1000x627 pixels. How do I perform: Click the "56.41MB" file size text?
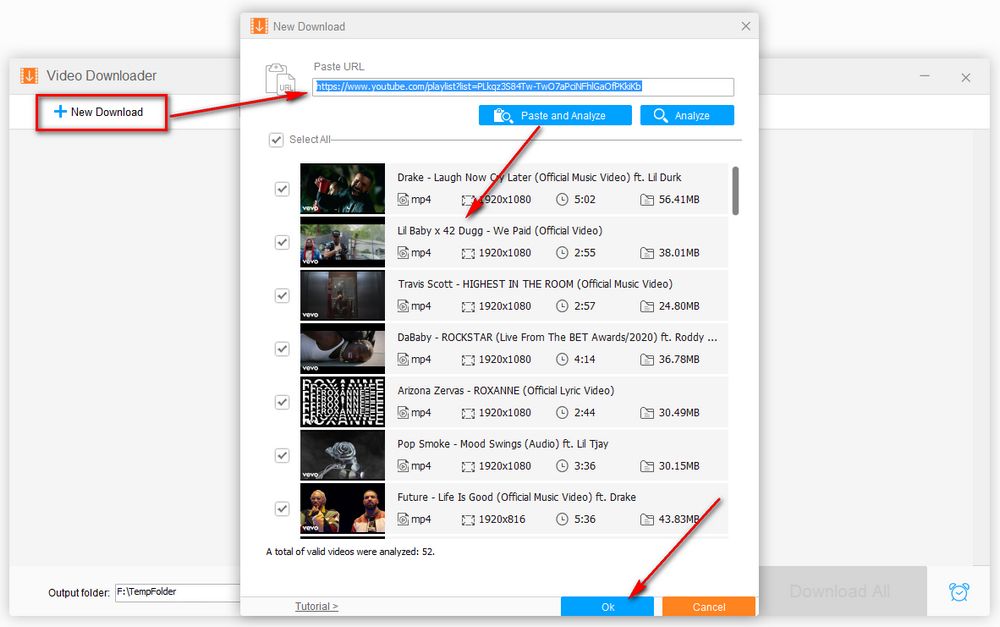(679, 200)
